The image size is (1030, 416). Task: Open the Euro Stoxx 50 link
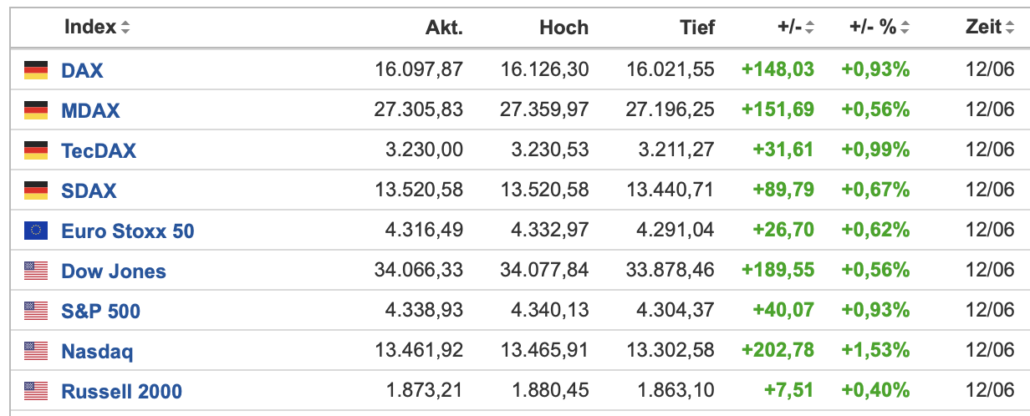pos(127,231)
